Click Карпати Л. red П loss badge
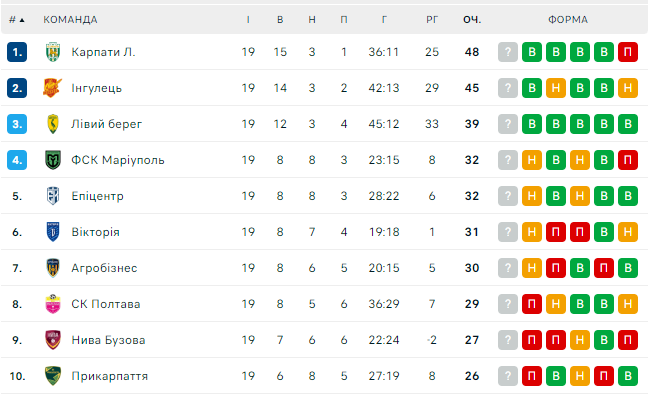 (628, 52)
